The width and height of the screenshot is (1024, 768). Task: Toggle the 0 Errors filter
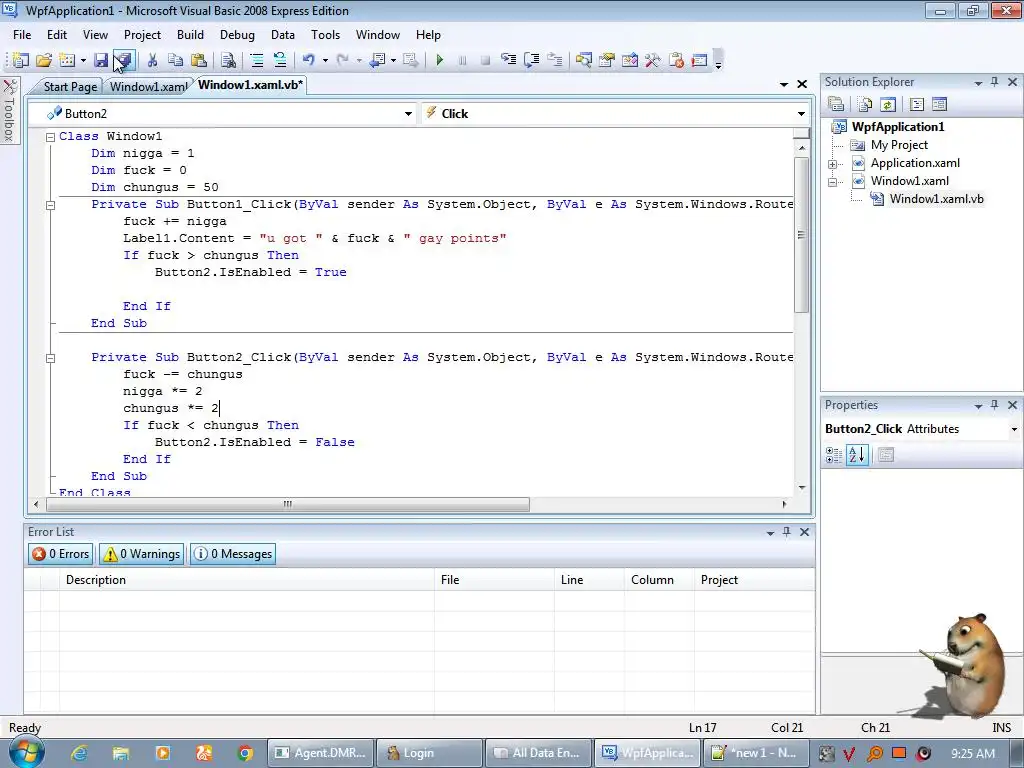pos(61,554)
